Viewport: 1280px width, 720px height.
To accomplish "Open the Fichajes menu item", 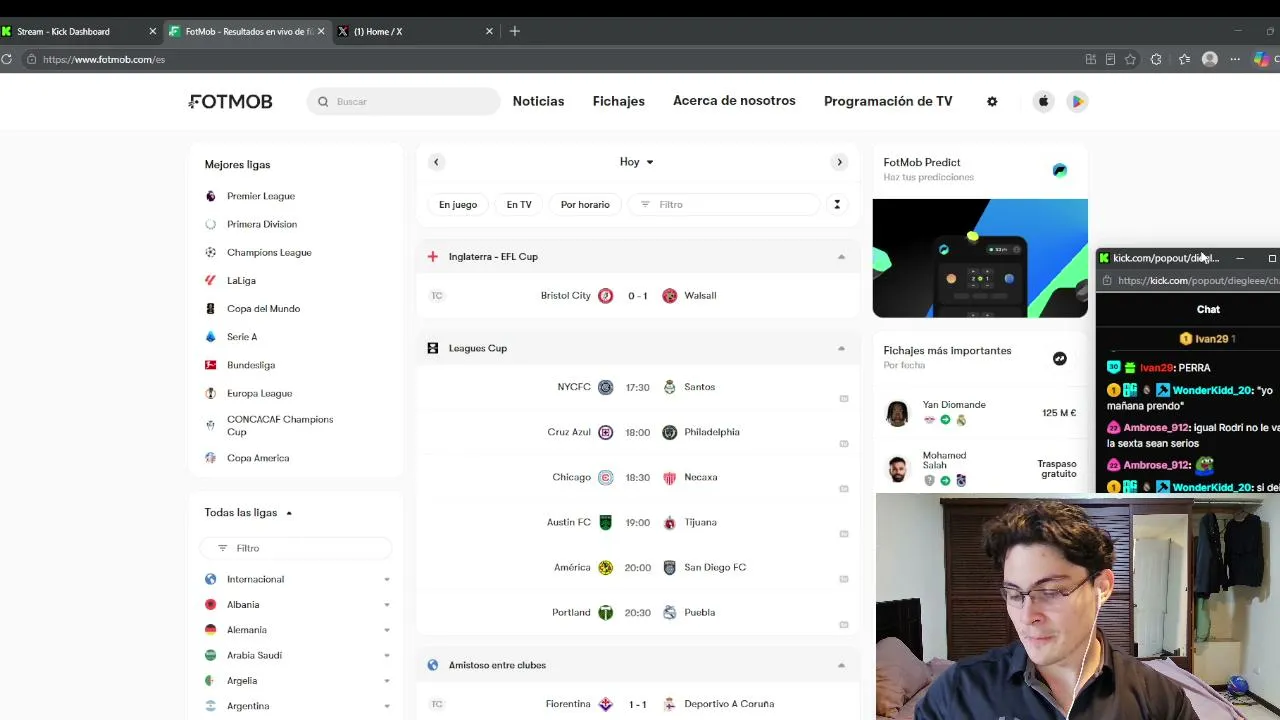I will click(x=619, y=101).
